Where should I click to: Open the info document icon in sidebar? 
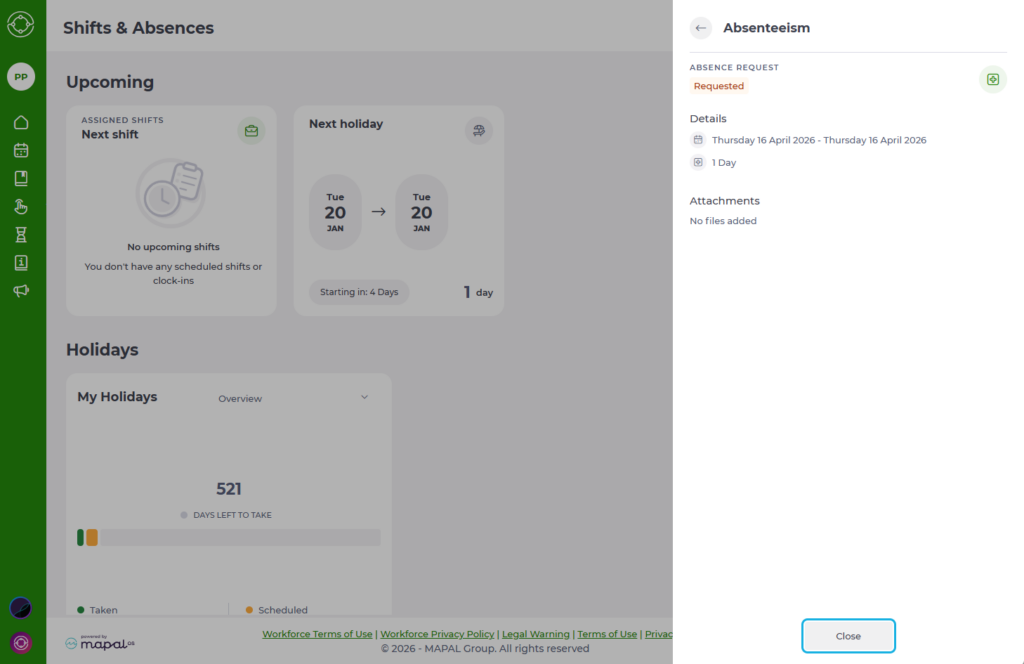pos(21,263)
